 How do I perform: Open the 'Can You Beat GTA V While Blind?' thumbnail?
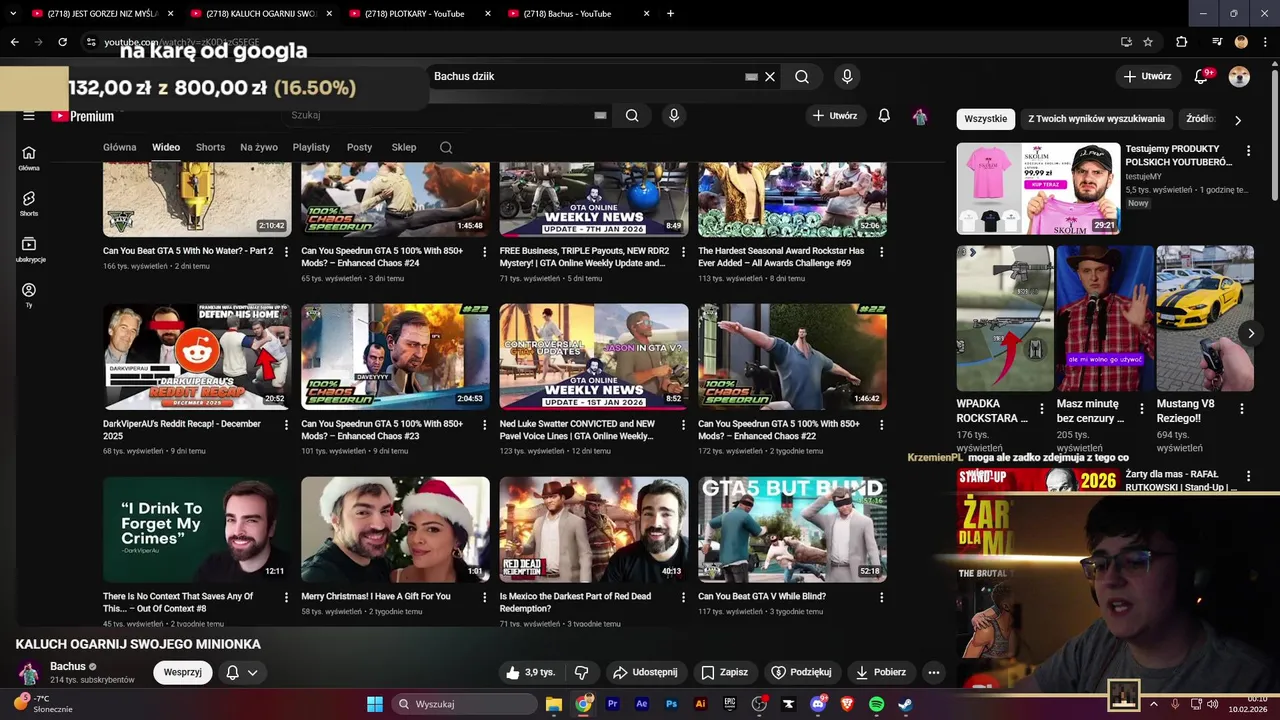tap(792, 530)
